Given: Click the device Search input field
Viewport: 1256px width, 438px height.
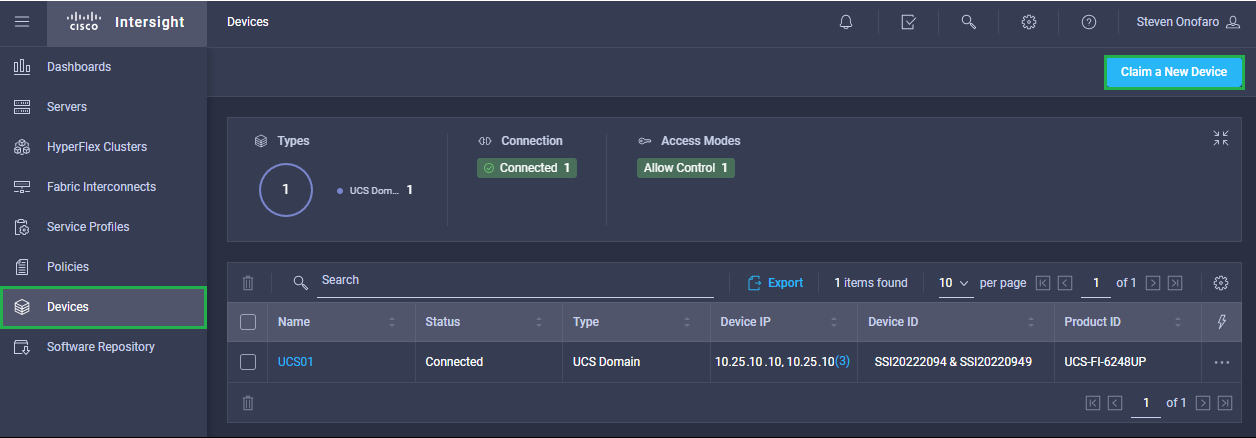Looking at the screenshot, I should [515, 281].
